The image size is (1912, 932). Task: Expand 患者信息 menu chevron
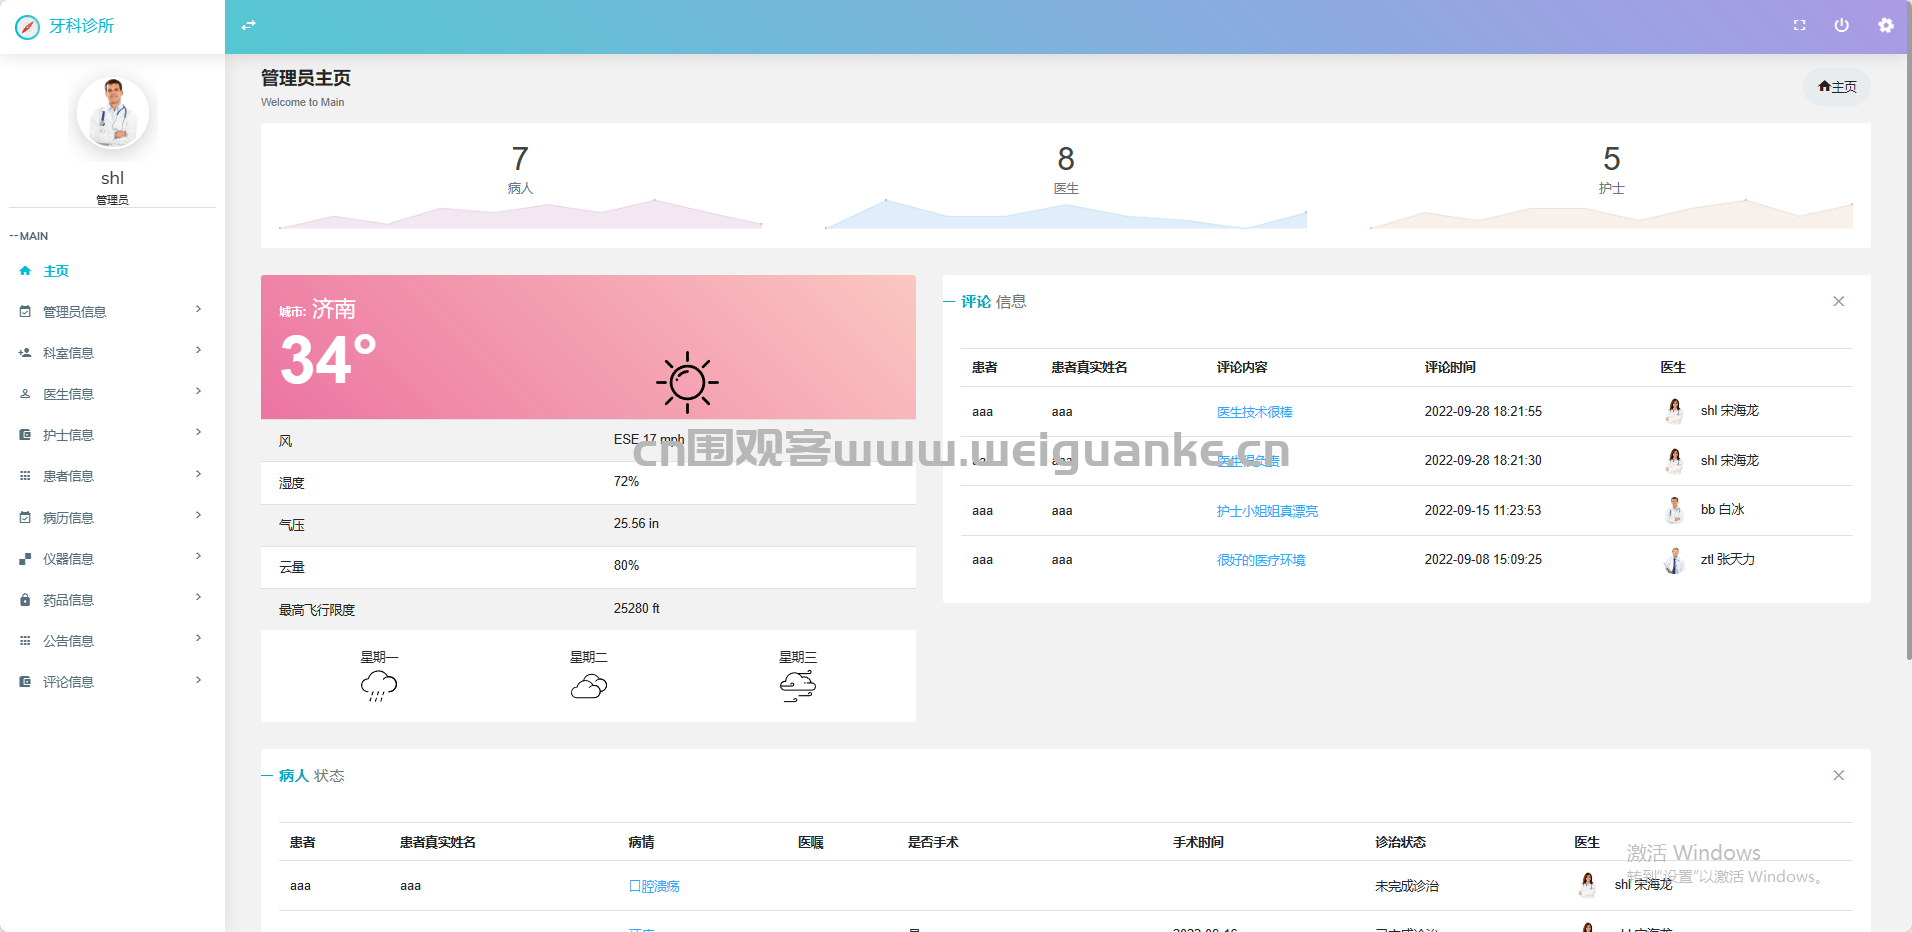(x=198, y=474)
